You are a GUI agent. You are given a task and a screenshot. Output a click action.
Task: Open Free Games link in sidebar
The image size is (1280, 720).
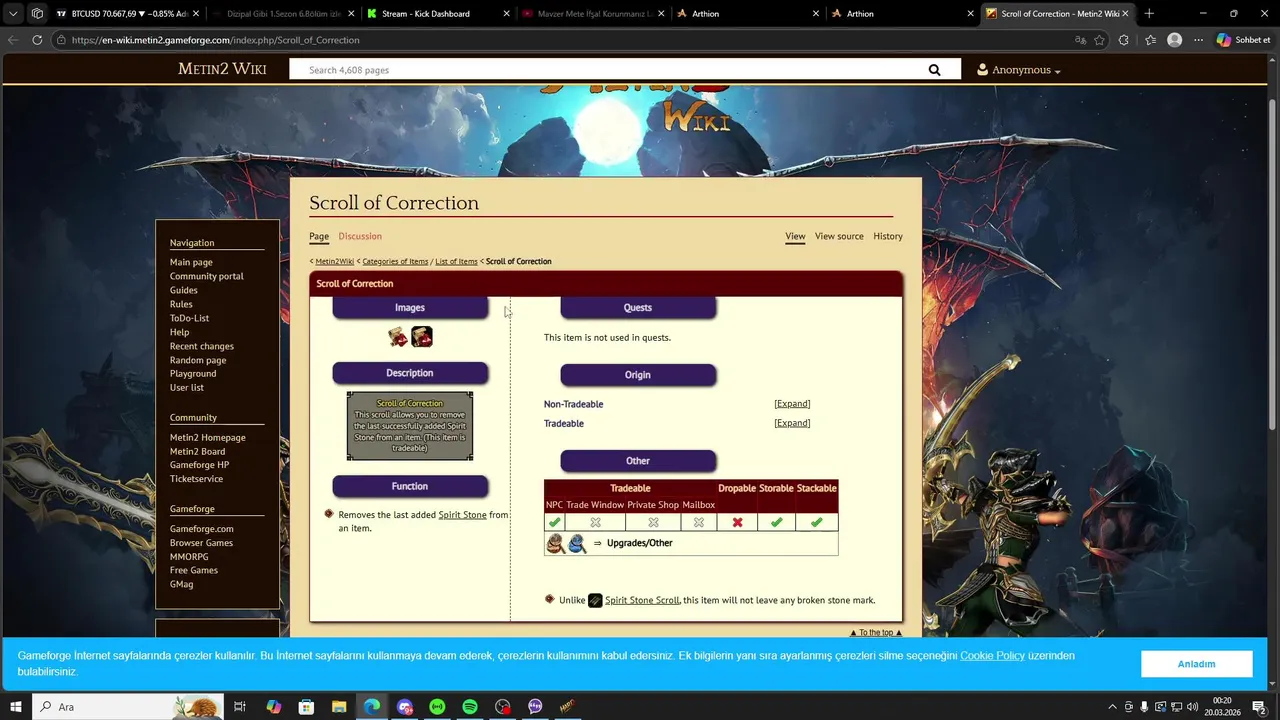(194, 570)
